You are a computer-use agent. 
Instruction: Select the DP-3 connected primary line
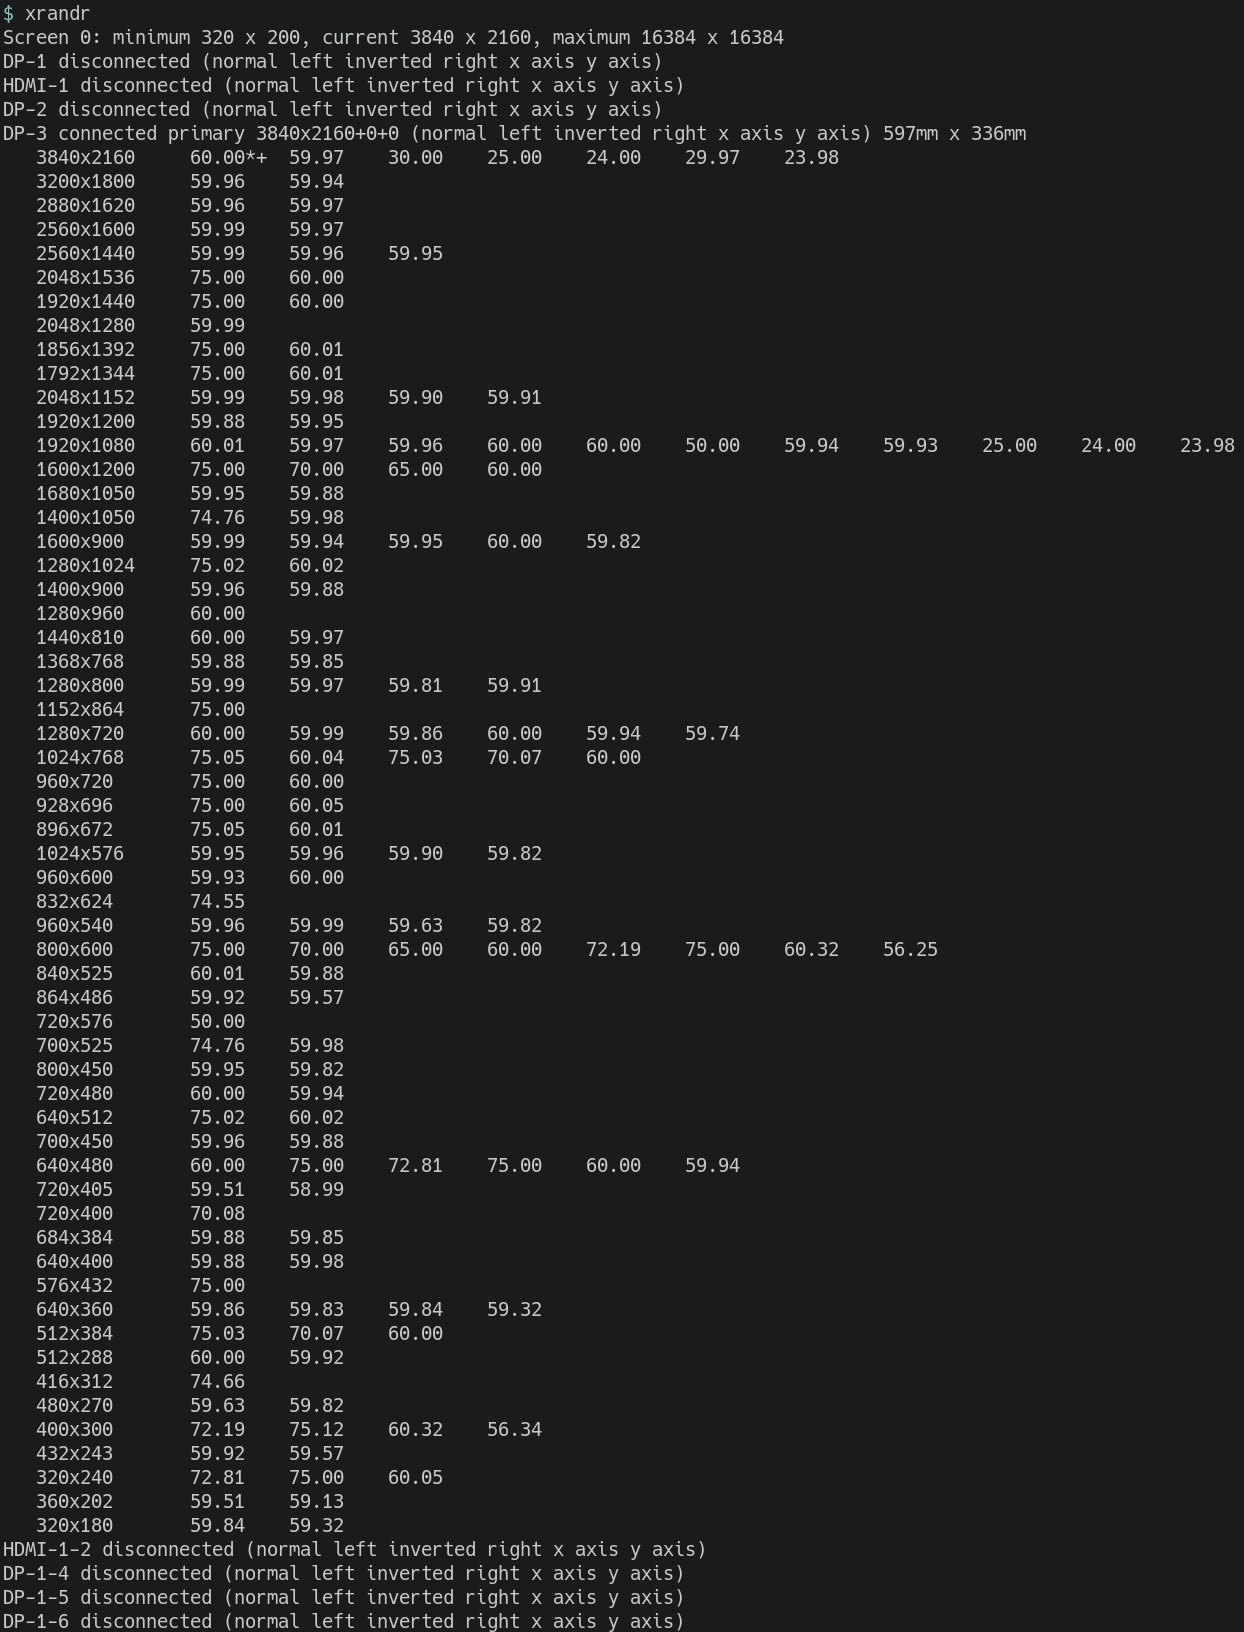(x=514, y=134)
